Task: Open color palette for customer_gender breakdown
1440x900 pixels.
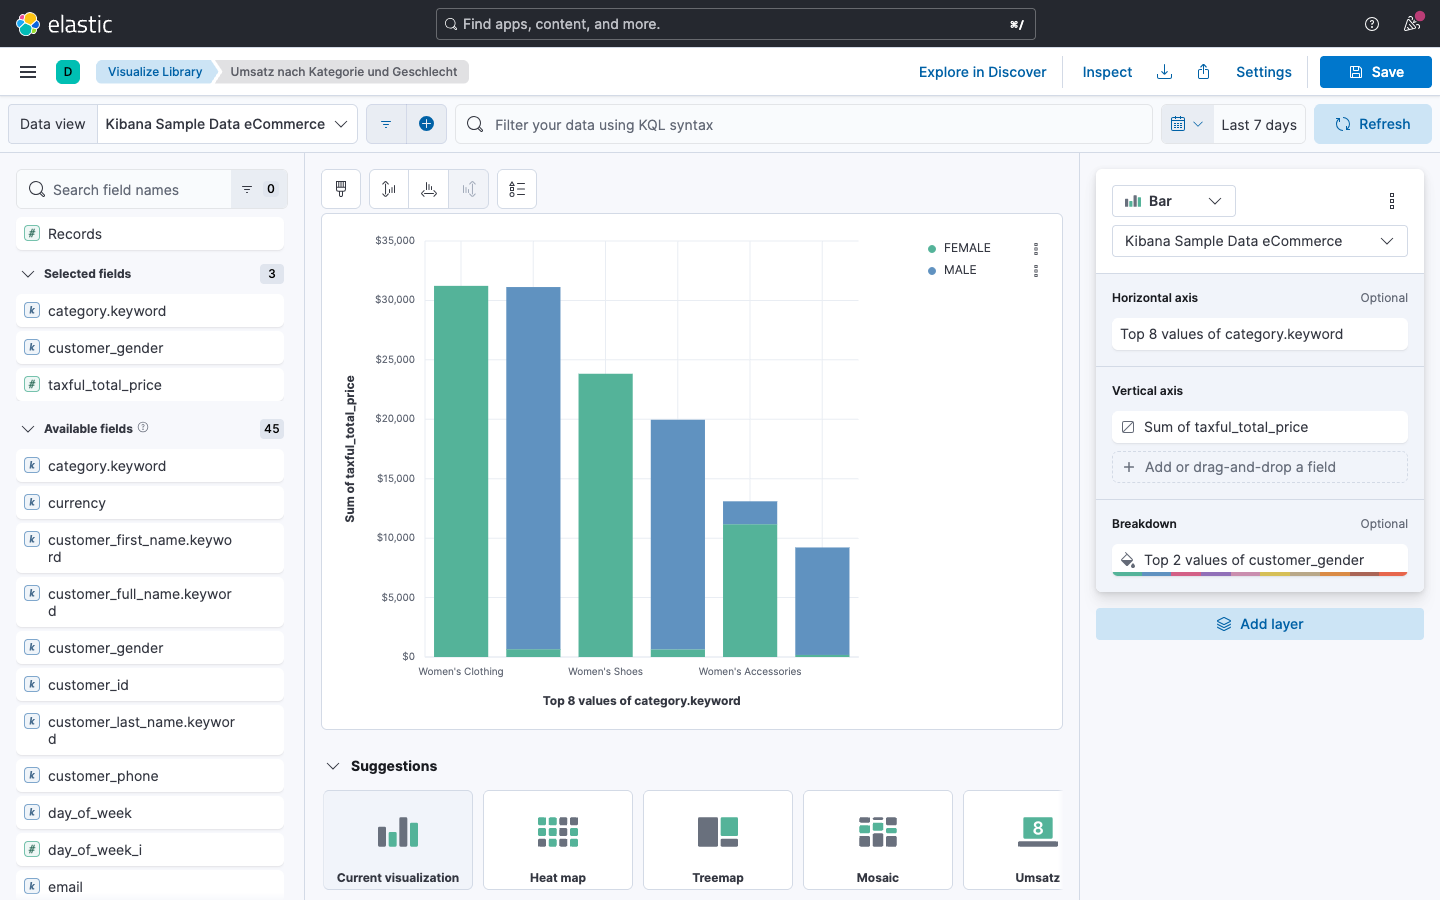Action: 1128,560
